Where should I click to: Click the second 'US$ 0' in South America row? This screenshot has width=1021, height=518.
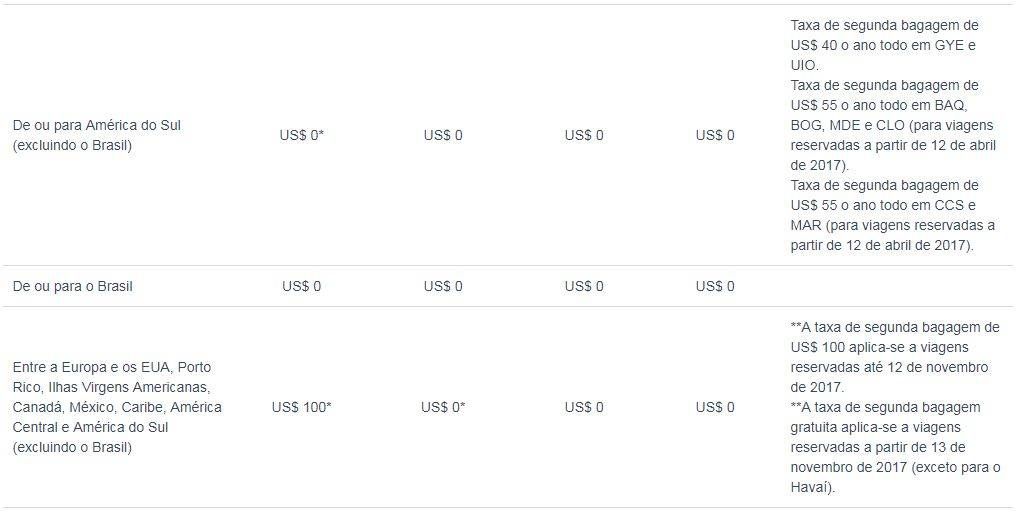click(443, 135)
